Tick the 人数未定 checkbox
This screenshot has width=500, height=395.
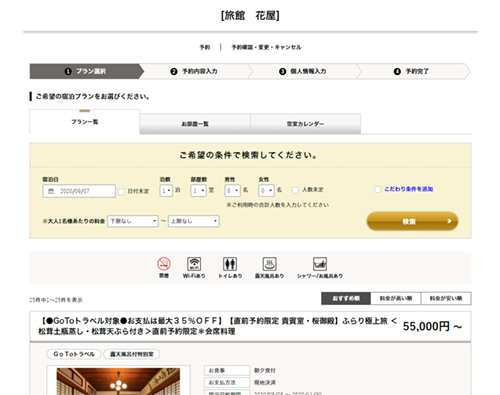(295, 190)
